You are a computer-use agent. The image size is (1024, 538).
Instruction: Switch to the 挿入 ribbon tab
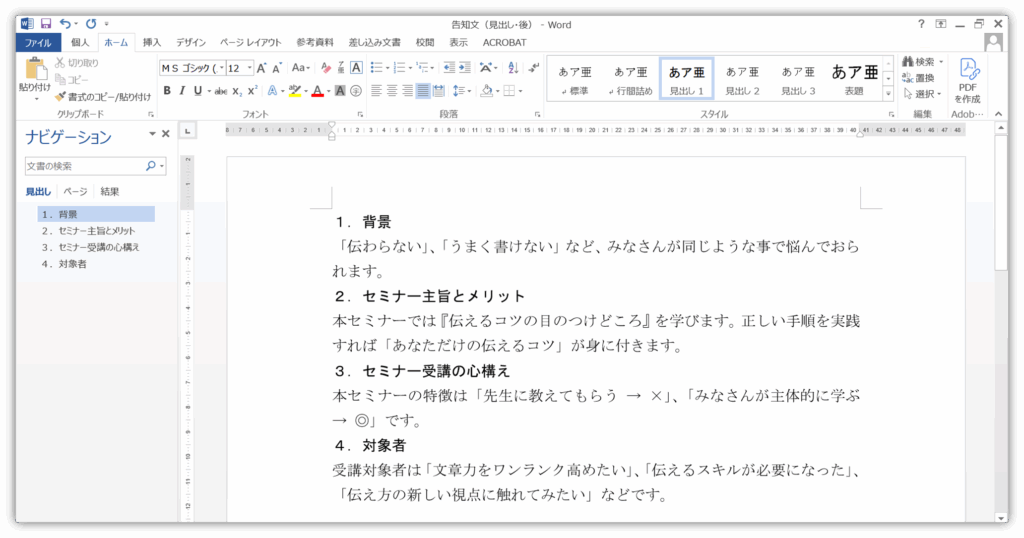[152, 42]
